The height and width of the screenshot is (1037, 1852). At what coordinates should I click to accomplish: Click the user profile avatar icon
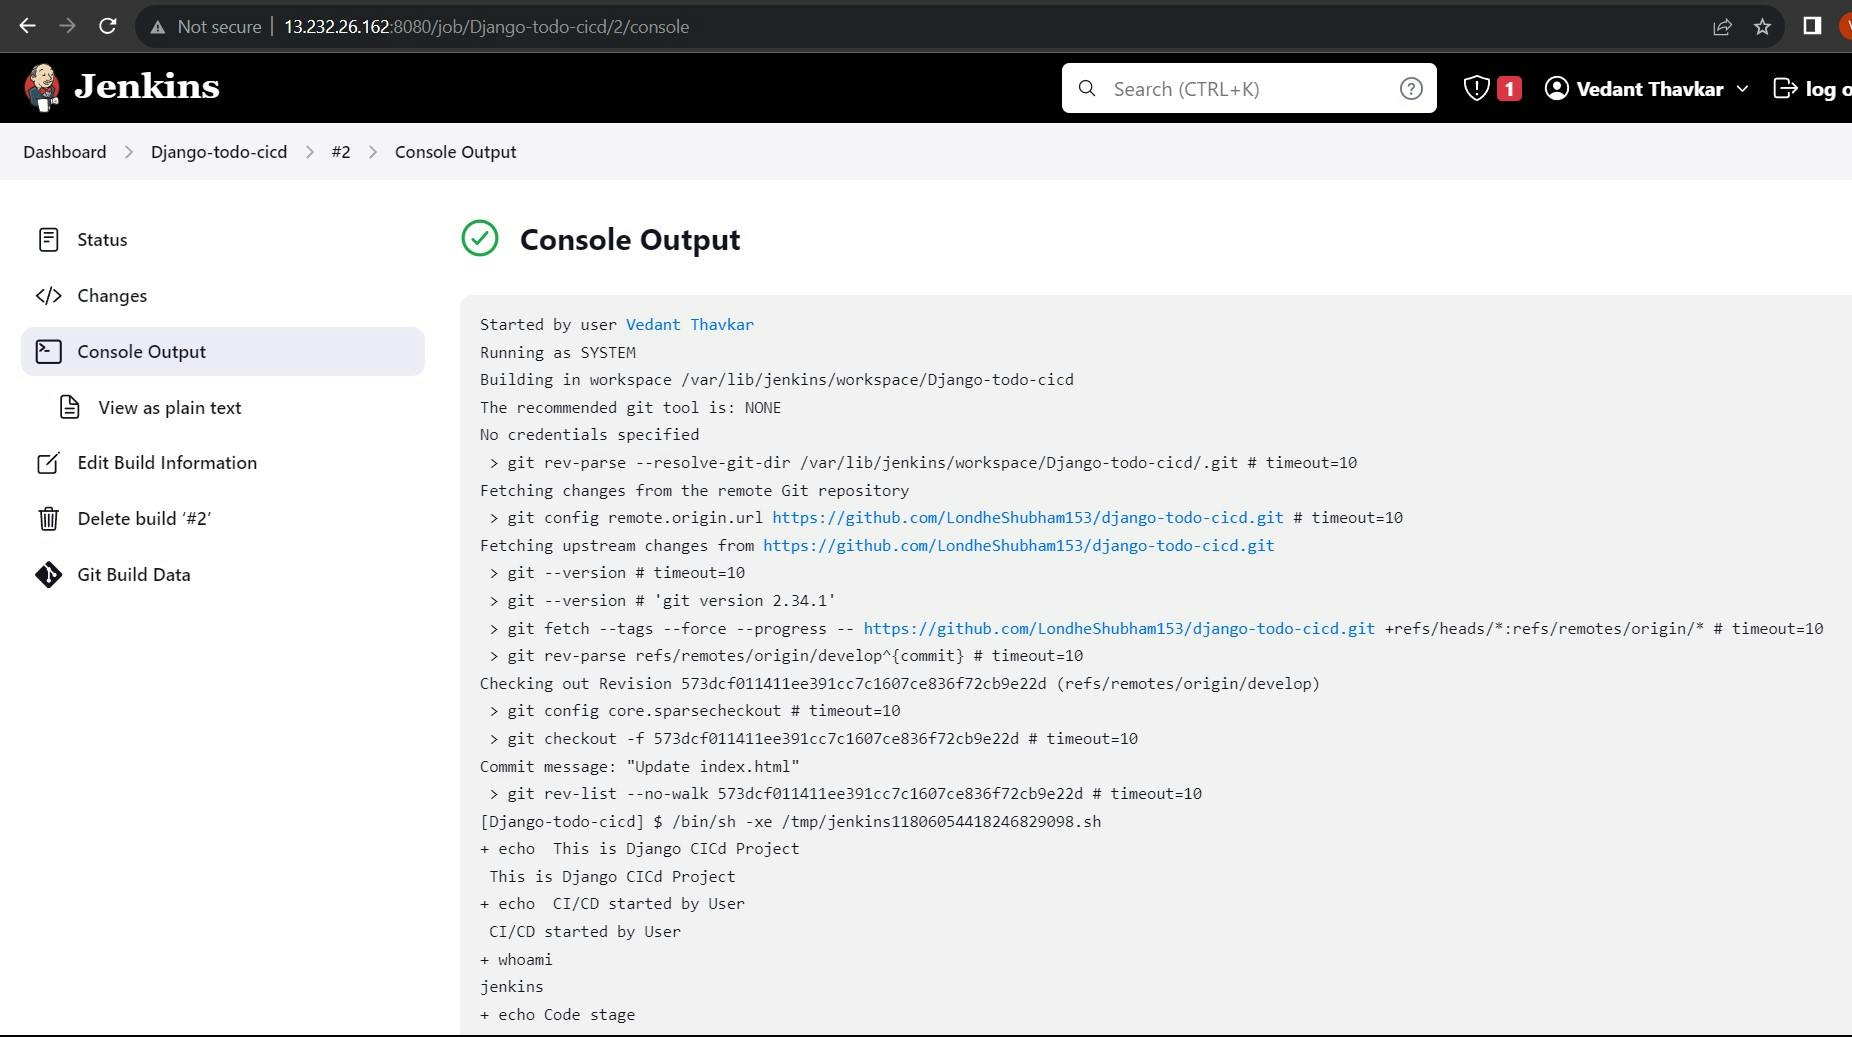(1556, 88)
